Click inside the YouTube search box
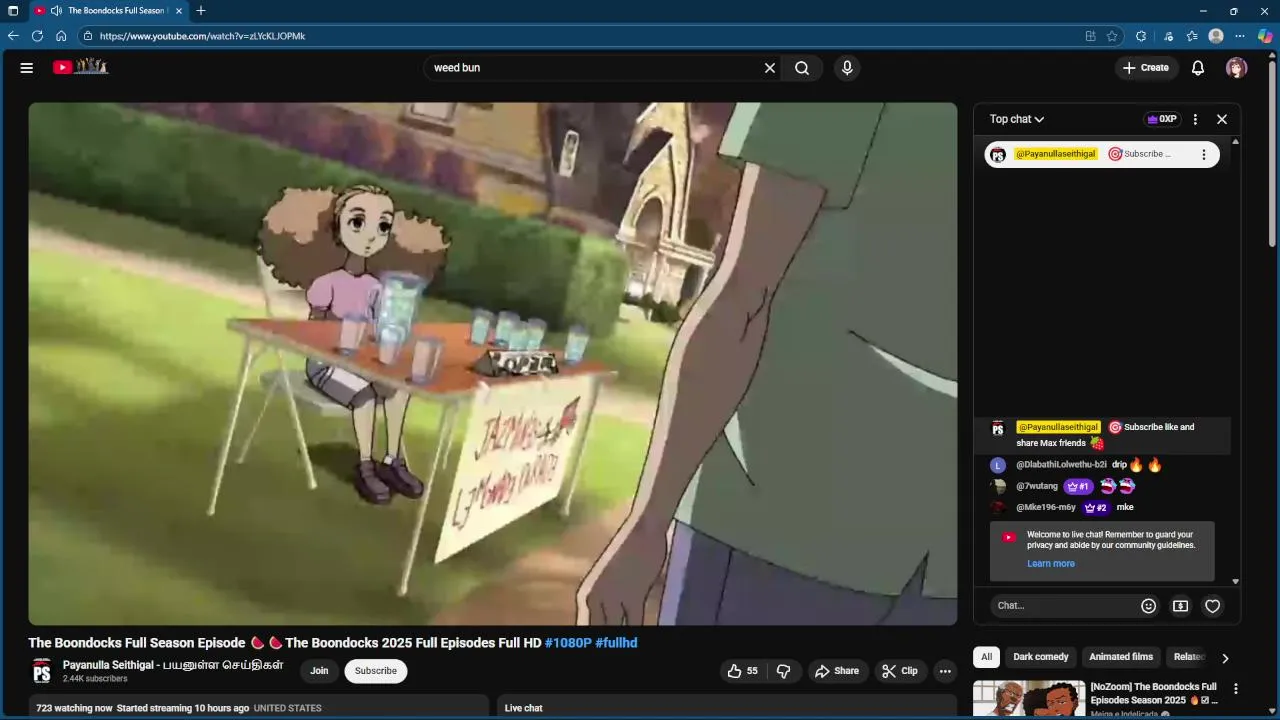 click(595, 68)
